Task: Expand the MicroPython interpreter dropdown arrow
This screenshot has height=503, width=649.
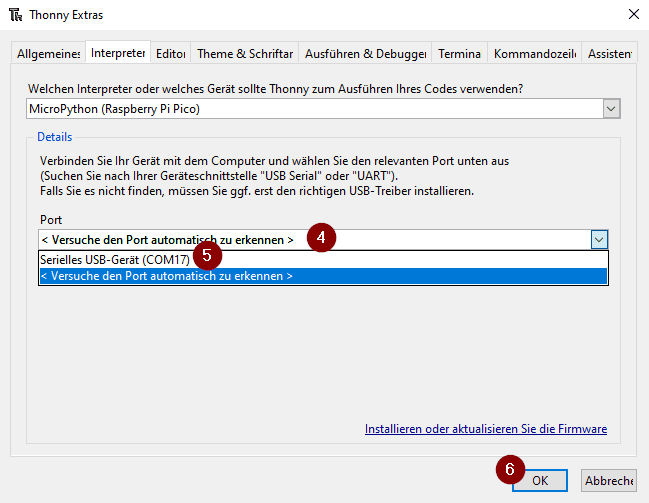Action: tap(611, 108)
